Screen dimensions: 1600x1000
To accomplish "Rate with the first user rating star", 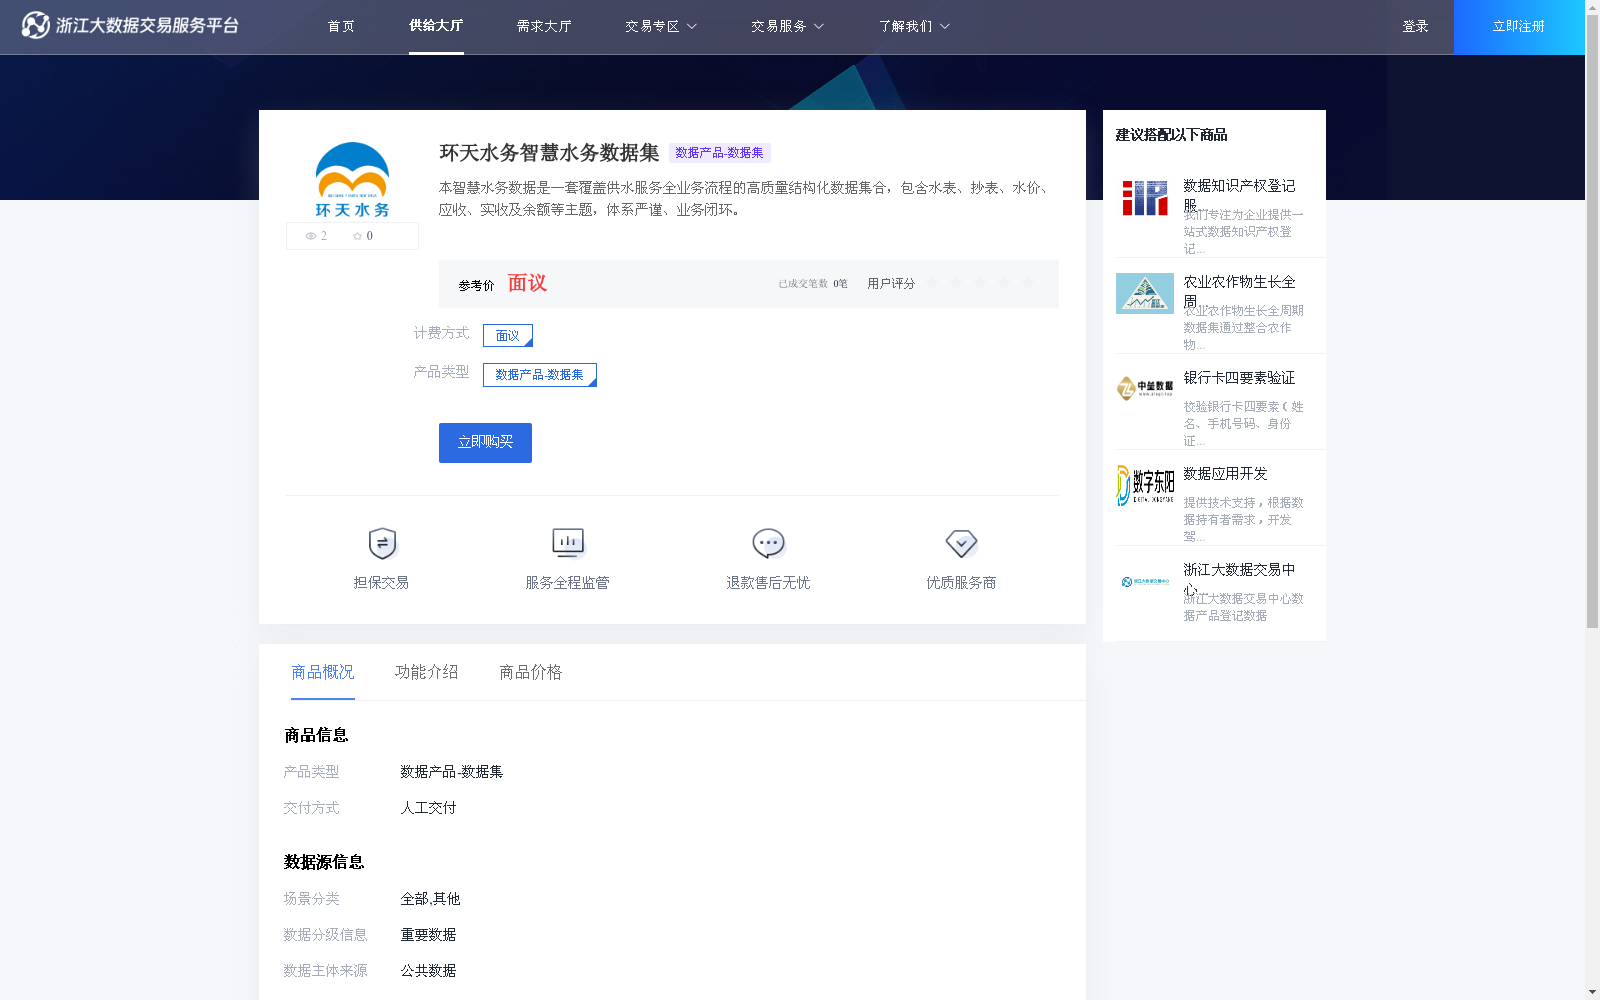I will 932,283.
